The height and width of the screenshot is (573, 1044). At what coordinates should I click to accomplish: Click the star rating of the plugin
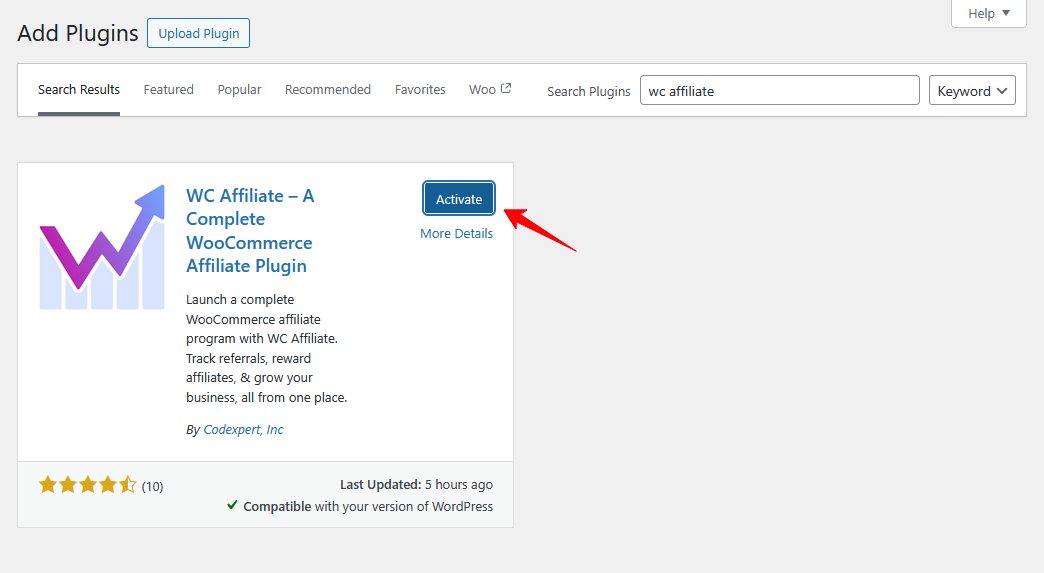88,485
